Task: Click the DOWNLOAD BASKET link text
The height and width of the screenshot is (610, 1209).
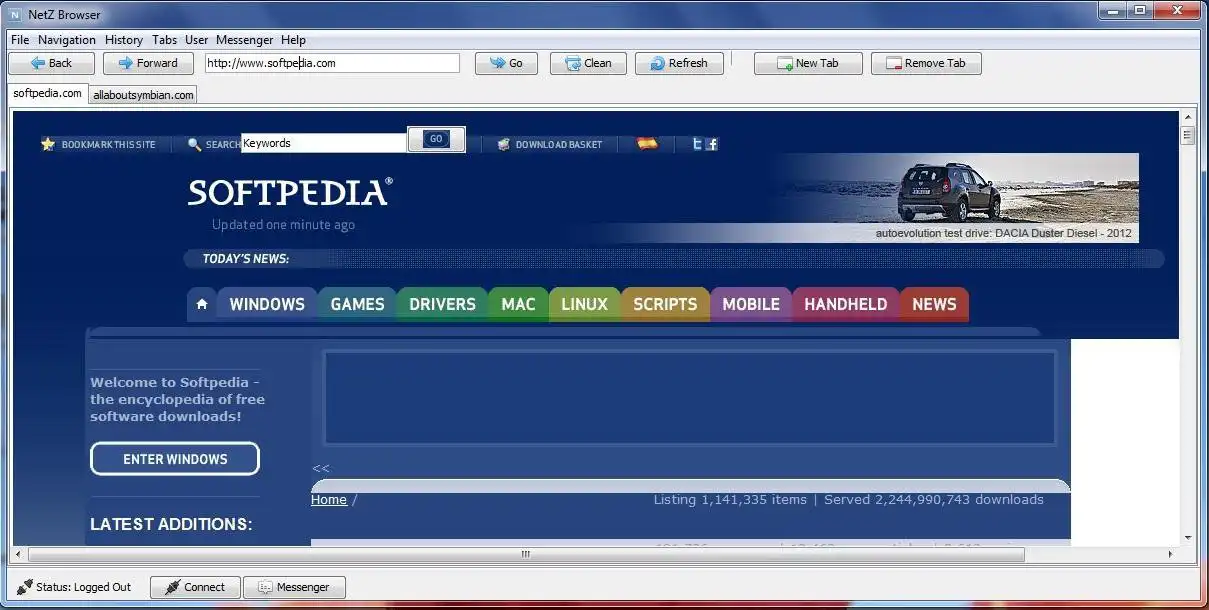Action: [x=559, y=145]
